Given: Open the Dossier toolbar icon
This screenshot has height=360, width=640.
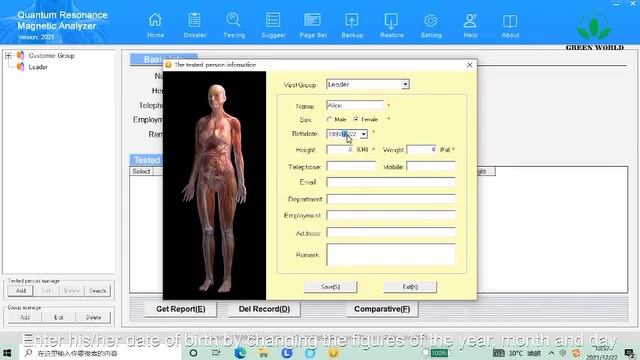Looking at the screenshot, I should pos(195,25).
